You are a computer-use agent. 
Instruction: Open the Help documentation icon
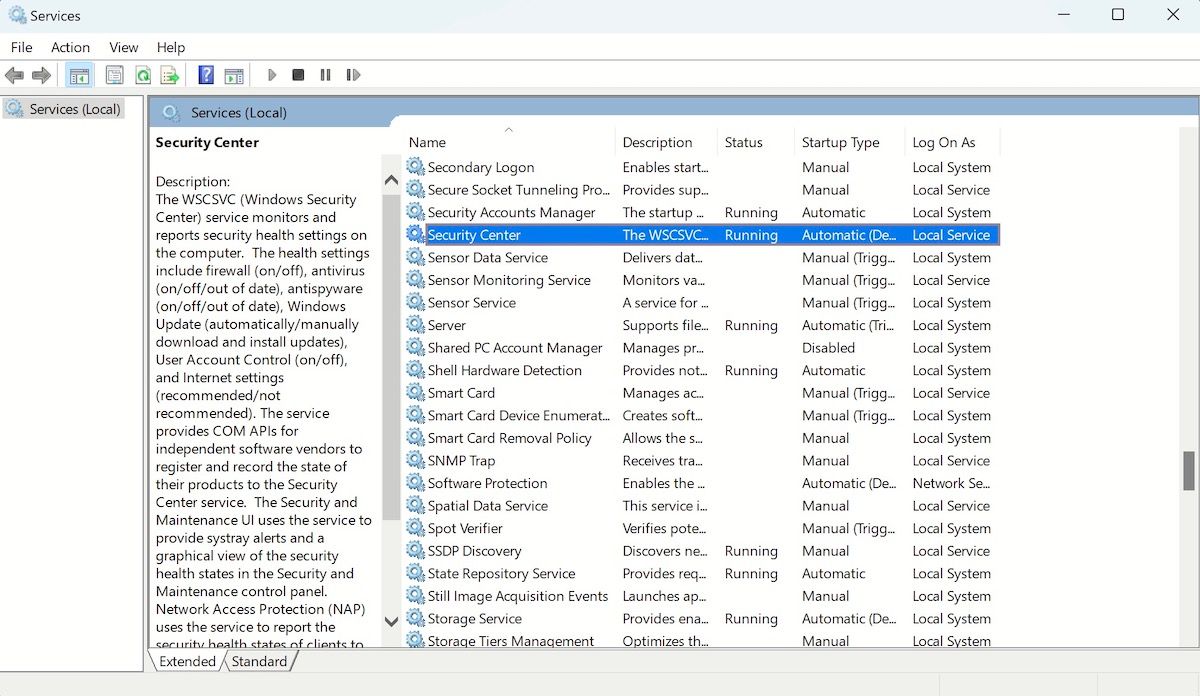(x=205, y=74)
